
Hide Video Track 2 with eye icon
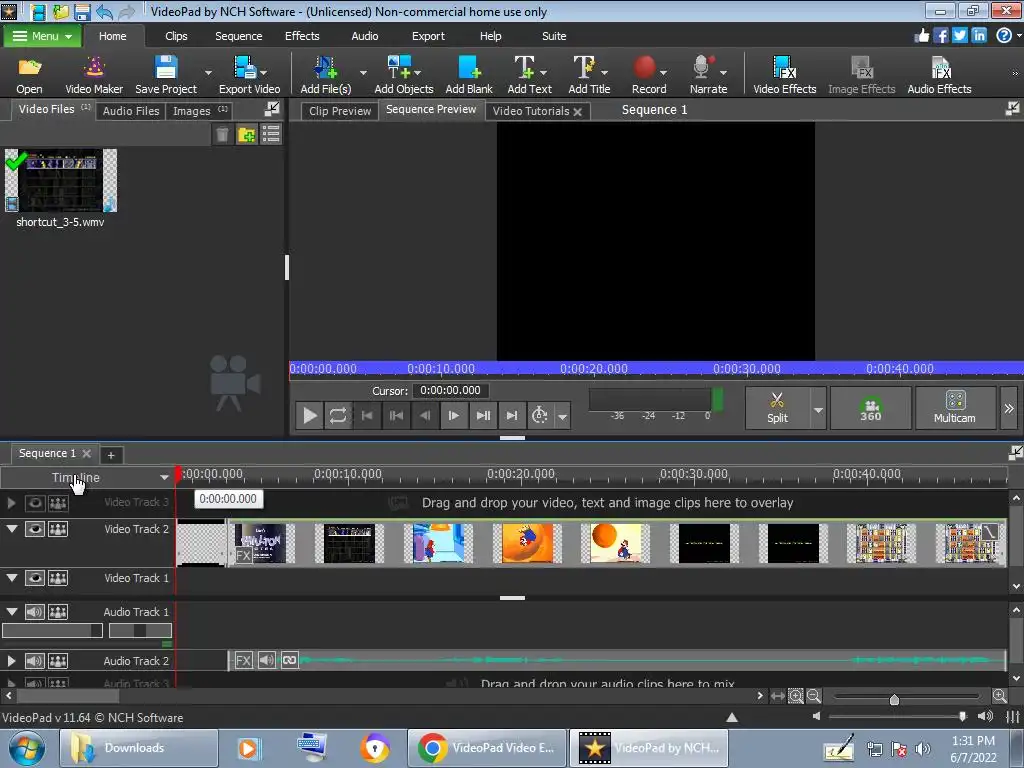35,529
